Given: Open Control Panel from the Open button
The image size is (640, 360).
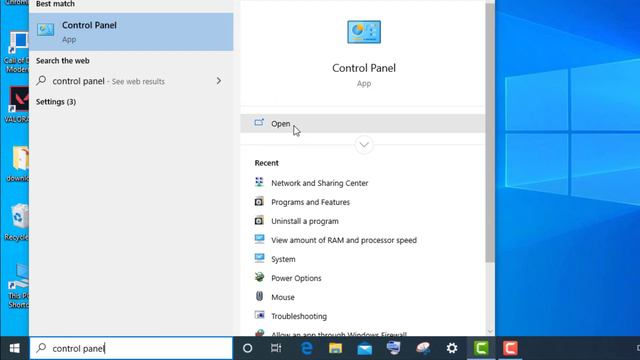Looking at the screenshot, I should (x=362, y=123).
